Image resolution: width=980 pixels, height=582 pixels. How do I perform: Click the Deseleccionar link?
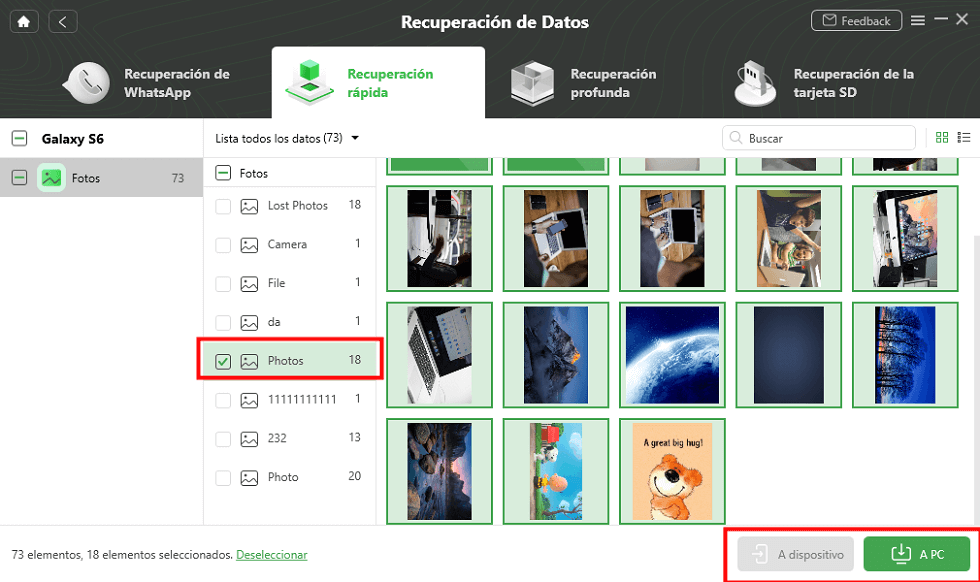pyautogui.click(x=271, y=554)
